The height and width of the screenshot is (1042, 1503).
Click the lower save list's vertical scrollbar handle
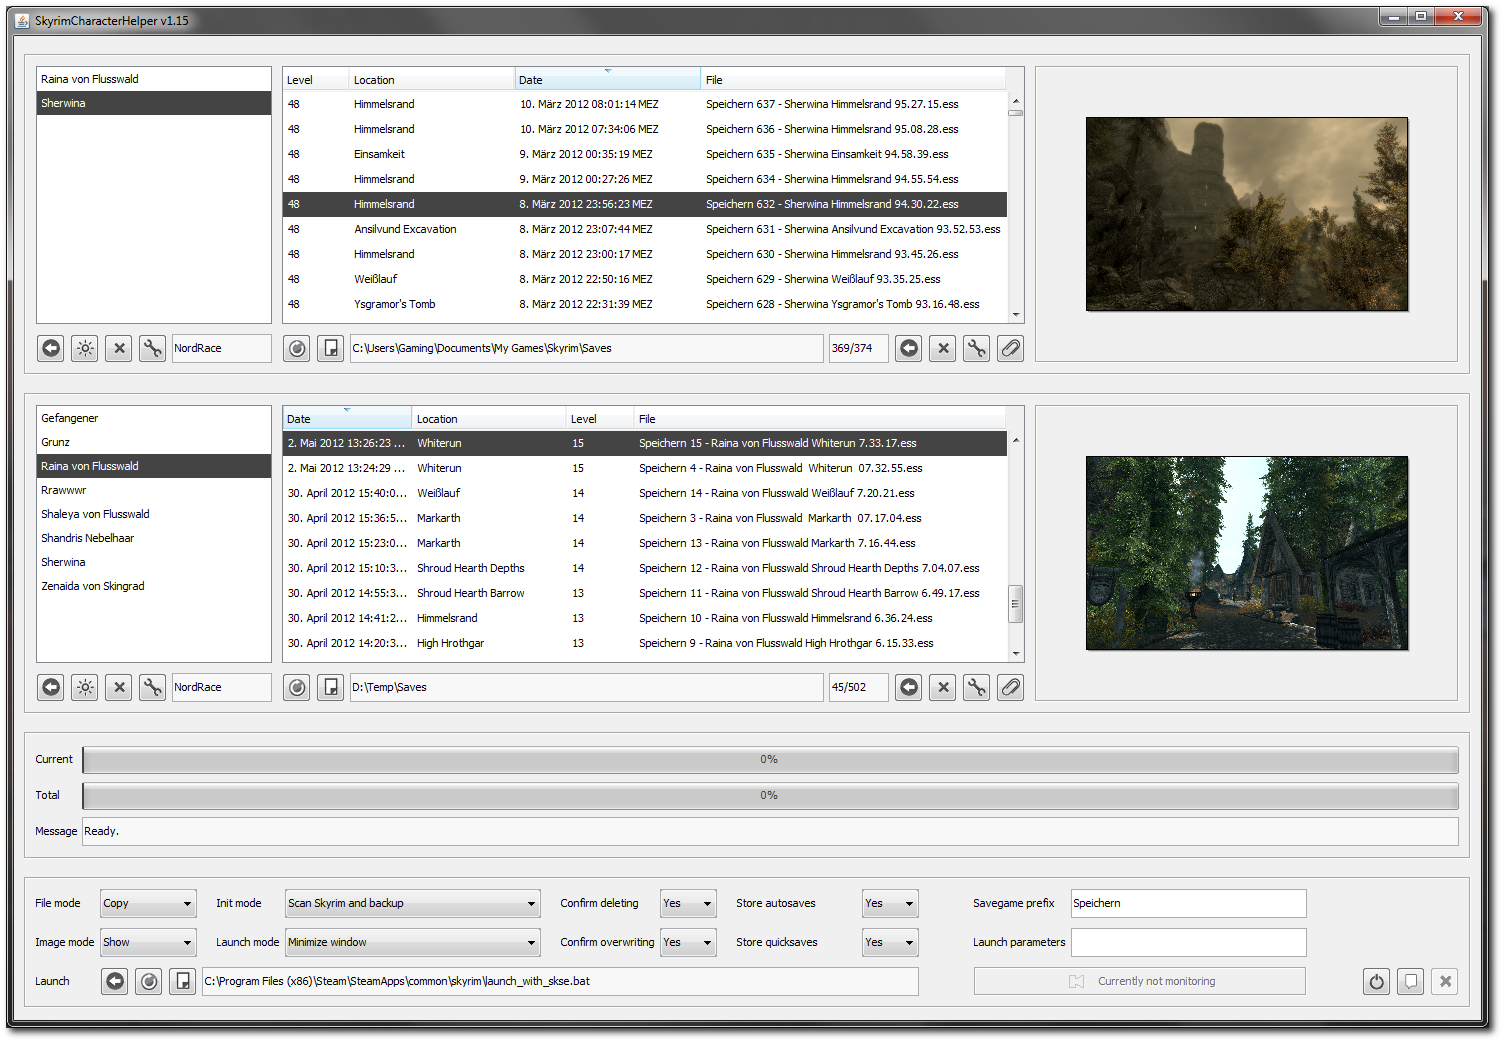point(1016,603)
